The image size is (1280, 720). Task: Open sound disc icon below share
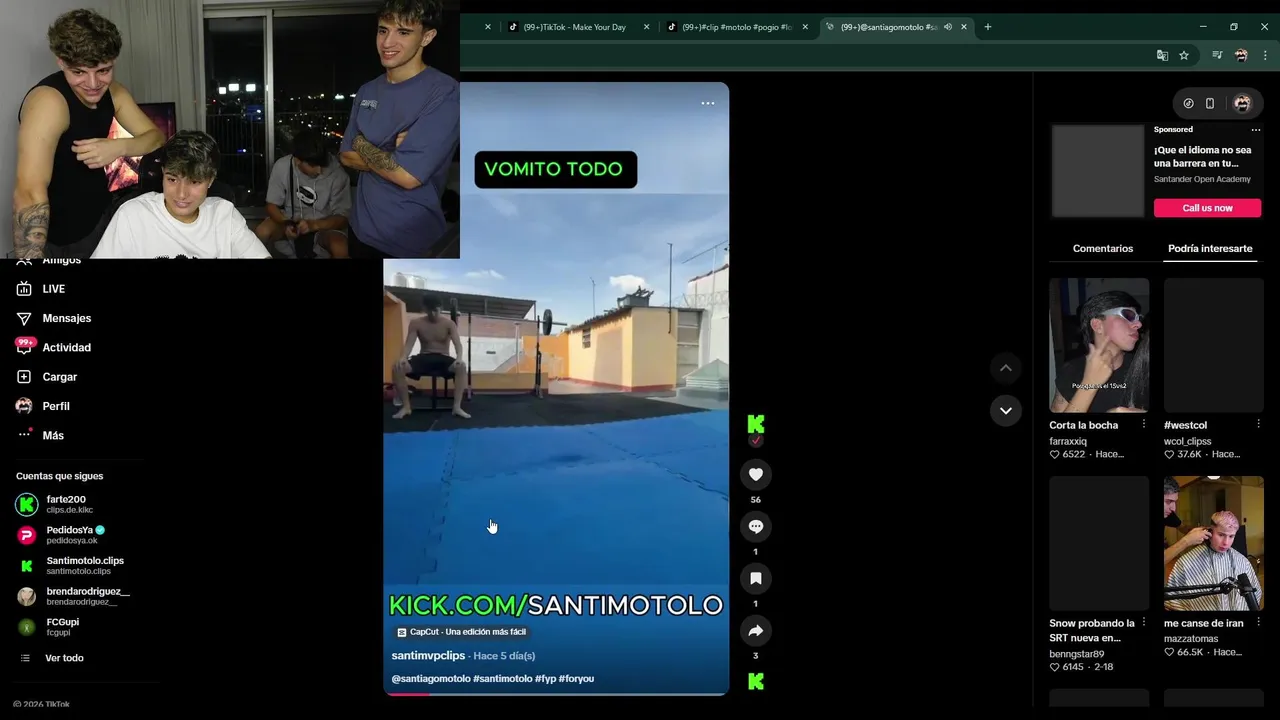coord(756,681)
